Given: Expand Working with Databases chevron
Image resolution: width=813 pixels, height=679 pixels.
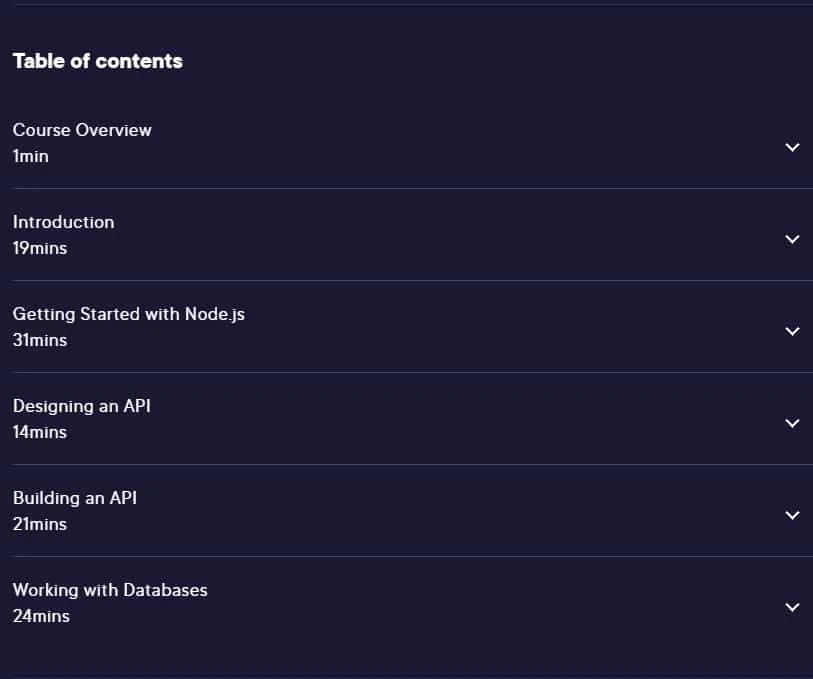Looking at the screenshot, I should pos(792,607).
